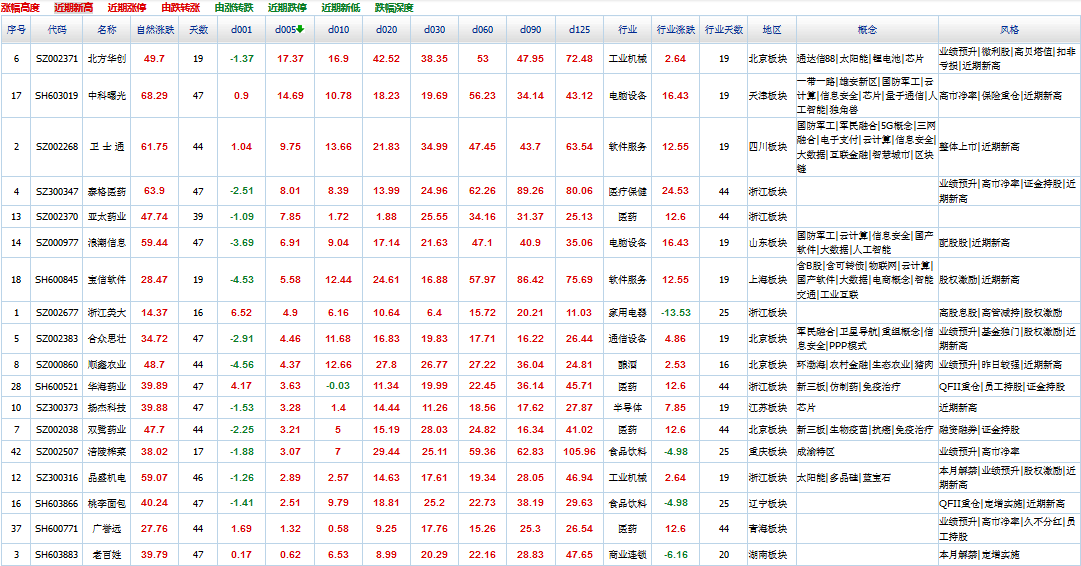Image resolution: width=1081 pixels, height=566 pixels.
Task: Sort by the 行业天数 column header
Action: [x=724, y=30]
